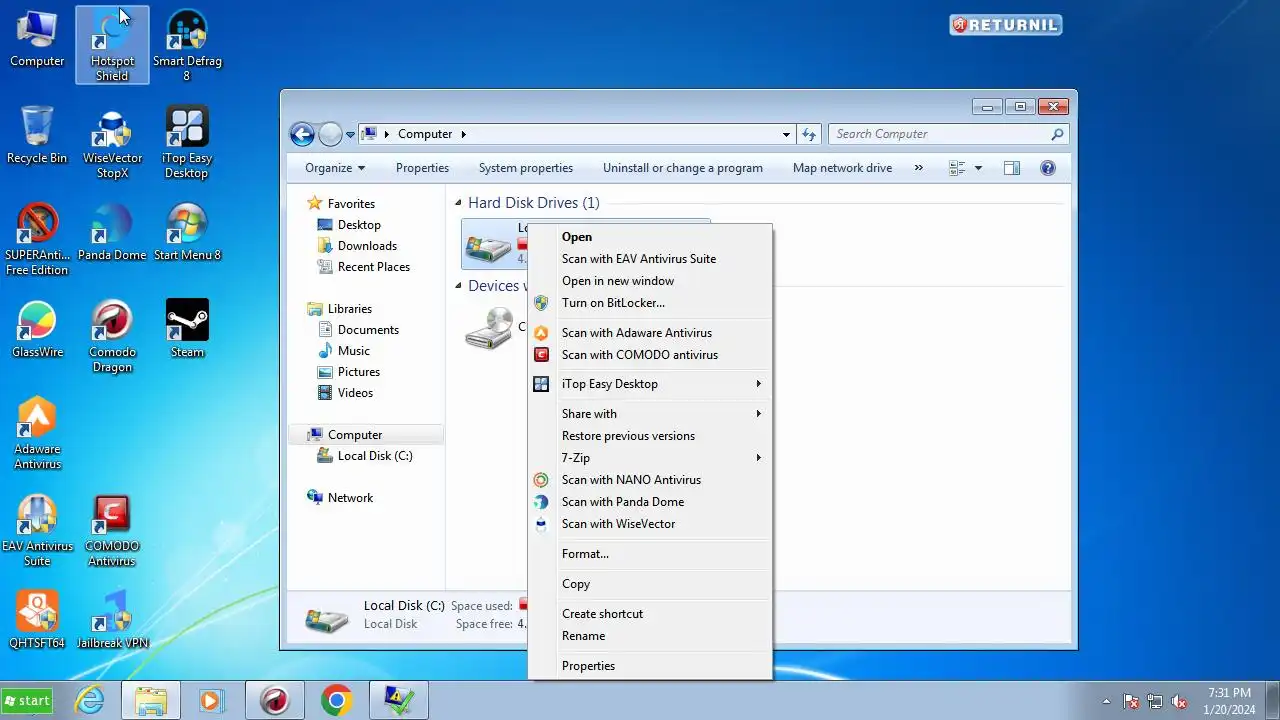Select the Adaware Antivirus desktop icon
The width and height of the screenshot is (1280, 720).
tap(37, 433)
